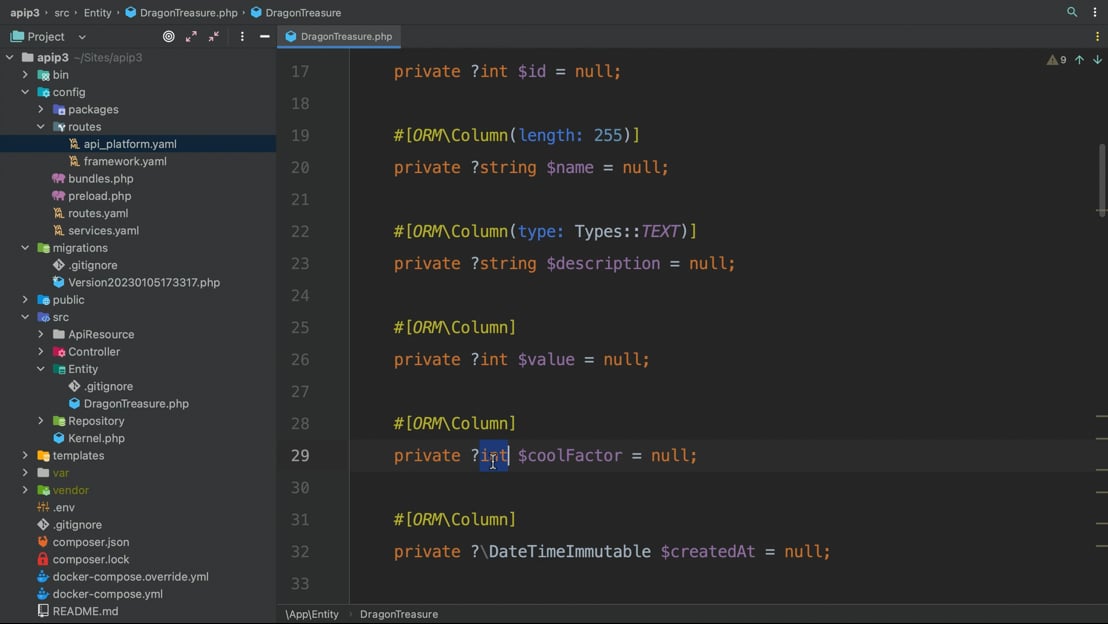Viewport: 1108px width, 624px height.
Task: Open the Project view dropdown
Action: [82, 37]
